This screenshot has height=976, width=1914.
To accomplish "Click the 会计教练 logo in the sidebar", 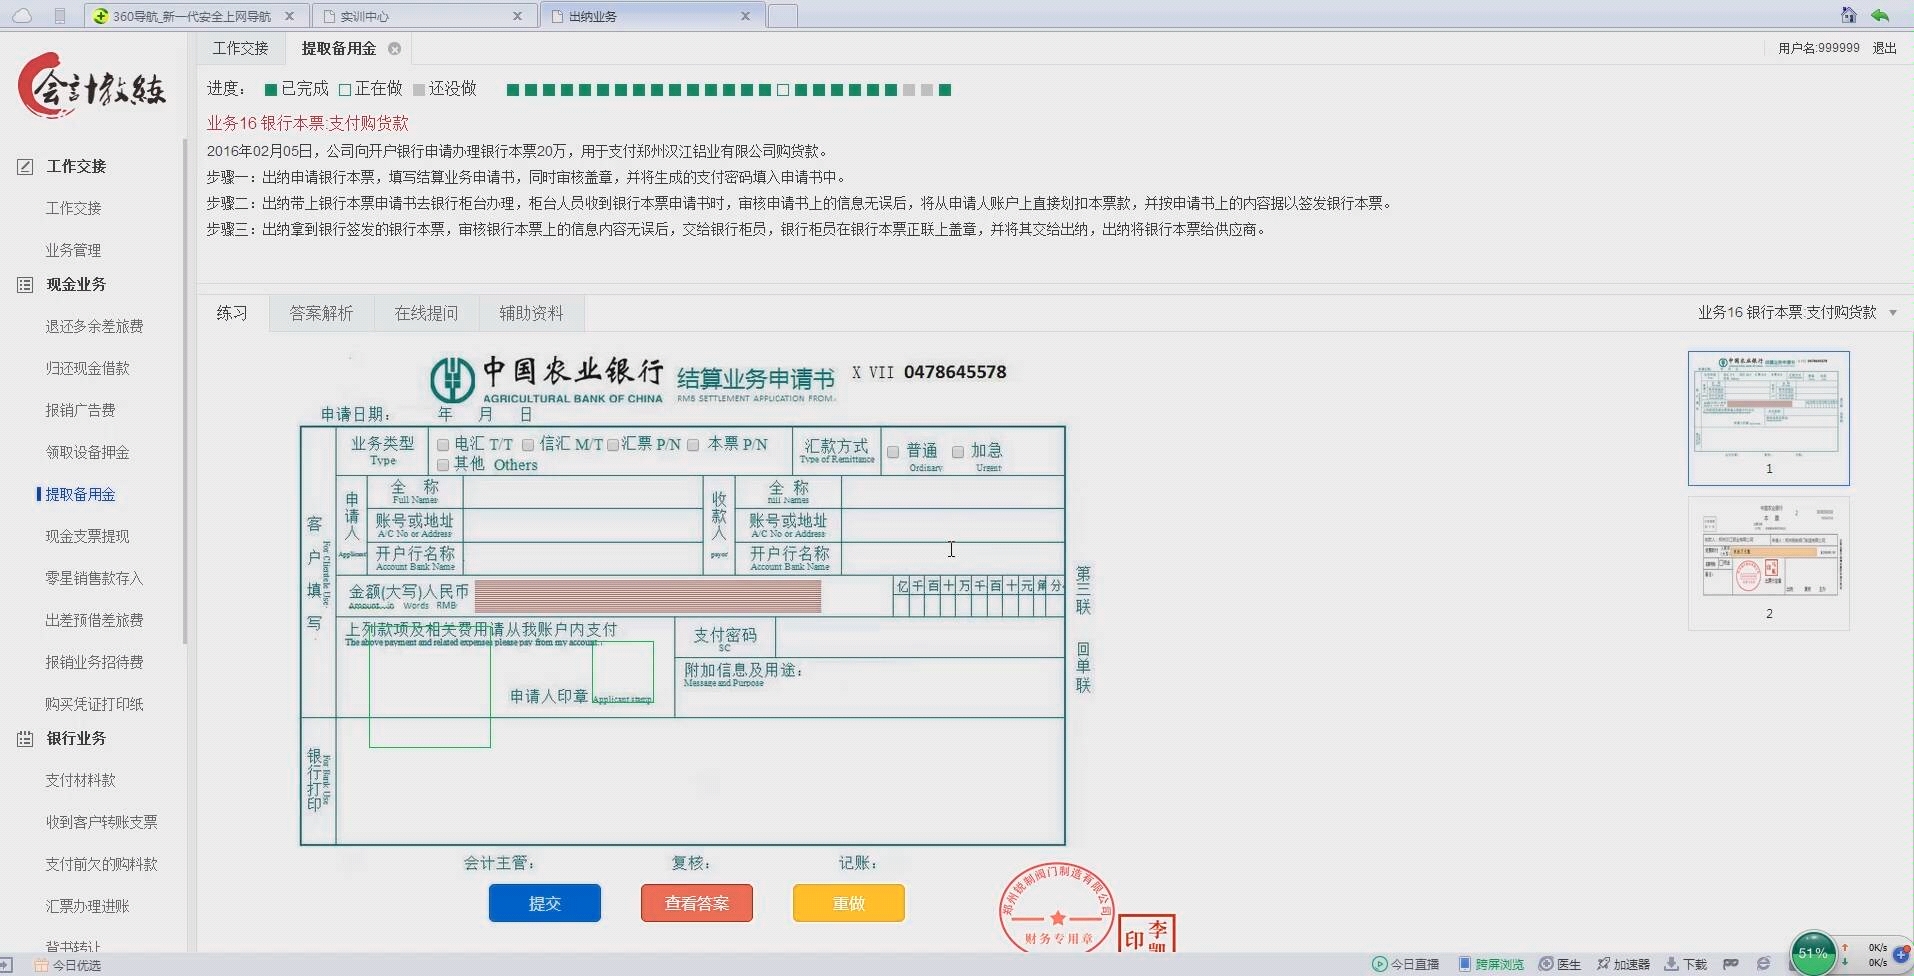I will [90, 85].
